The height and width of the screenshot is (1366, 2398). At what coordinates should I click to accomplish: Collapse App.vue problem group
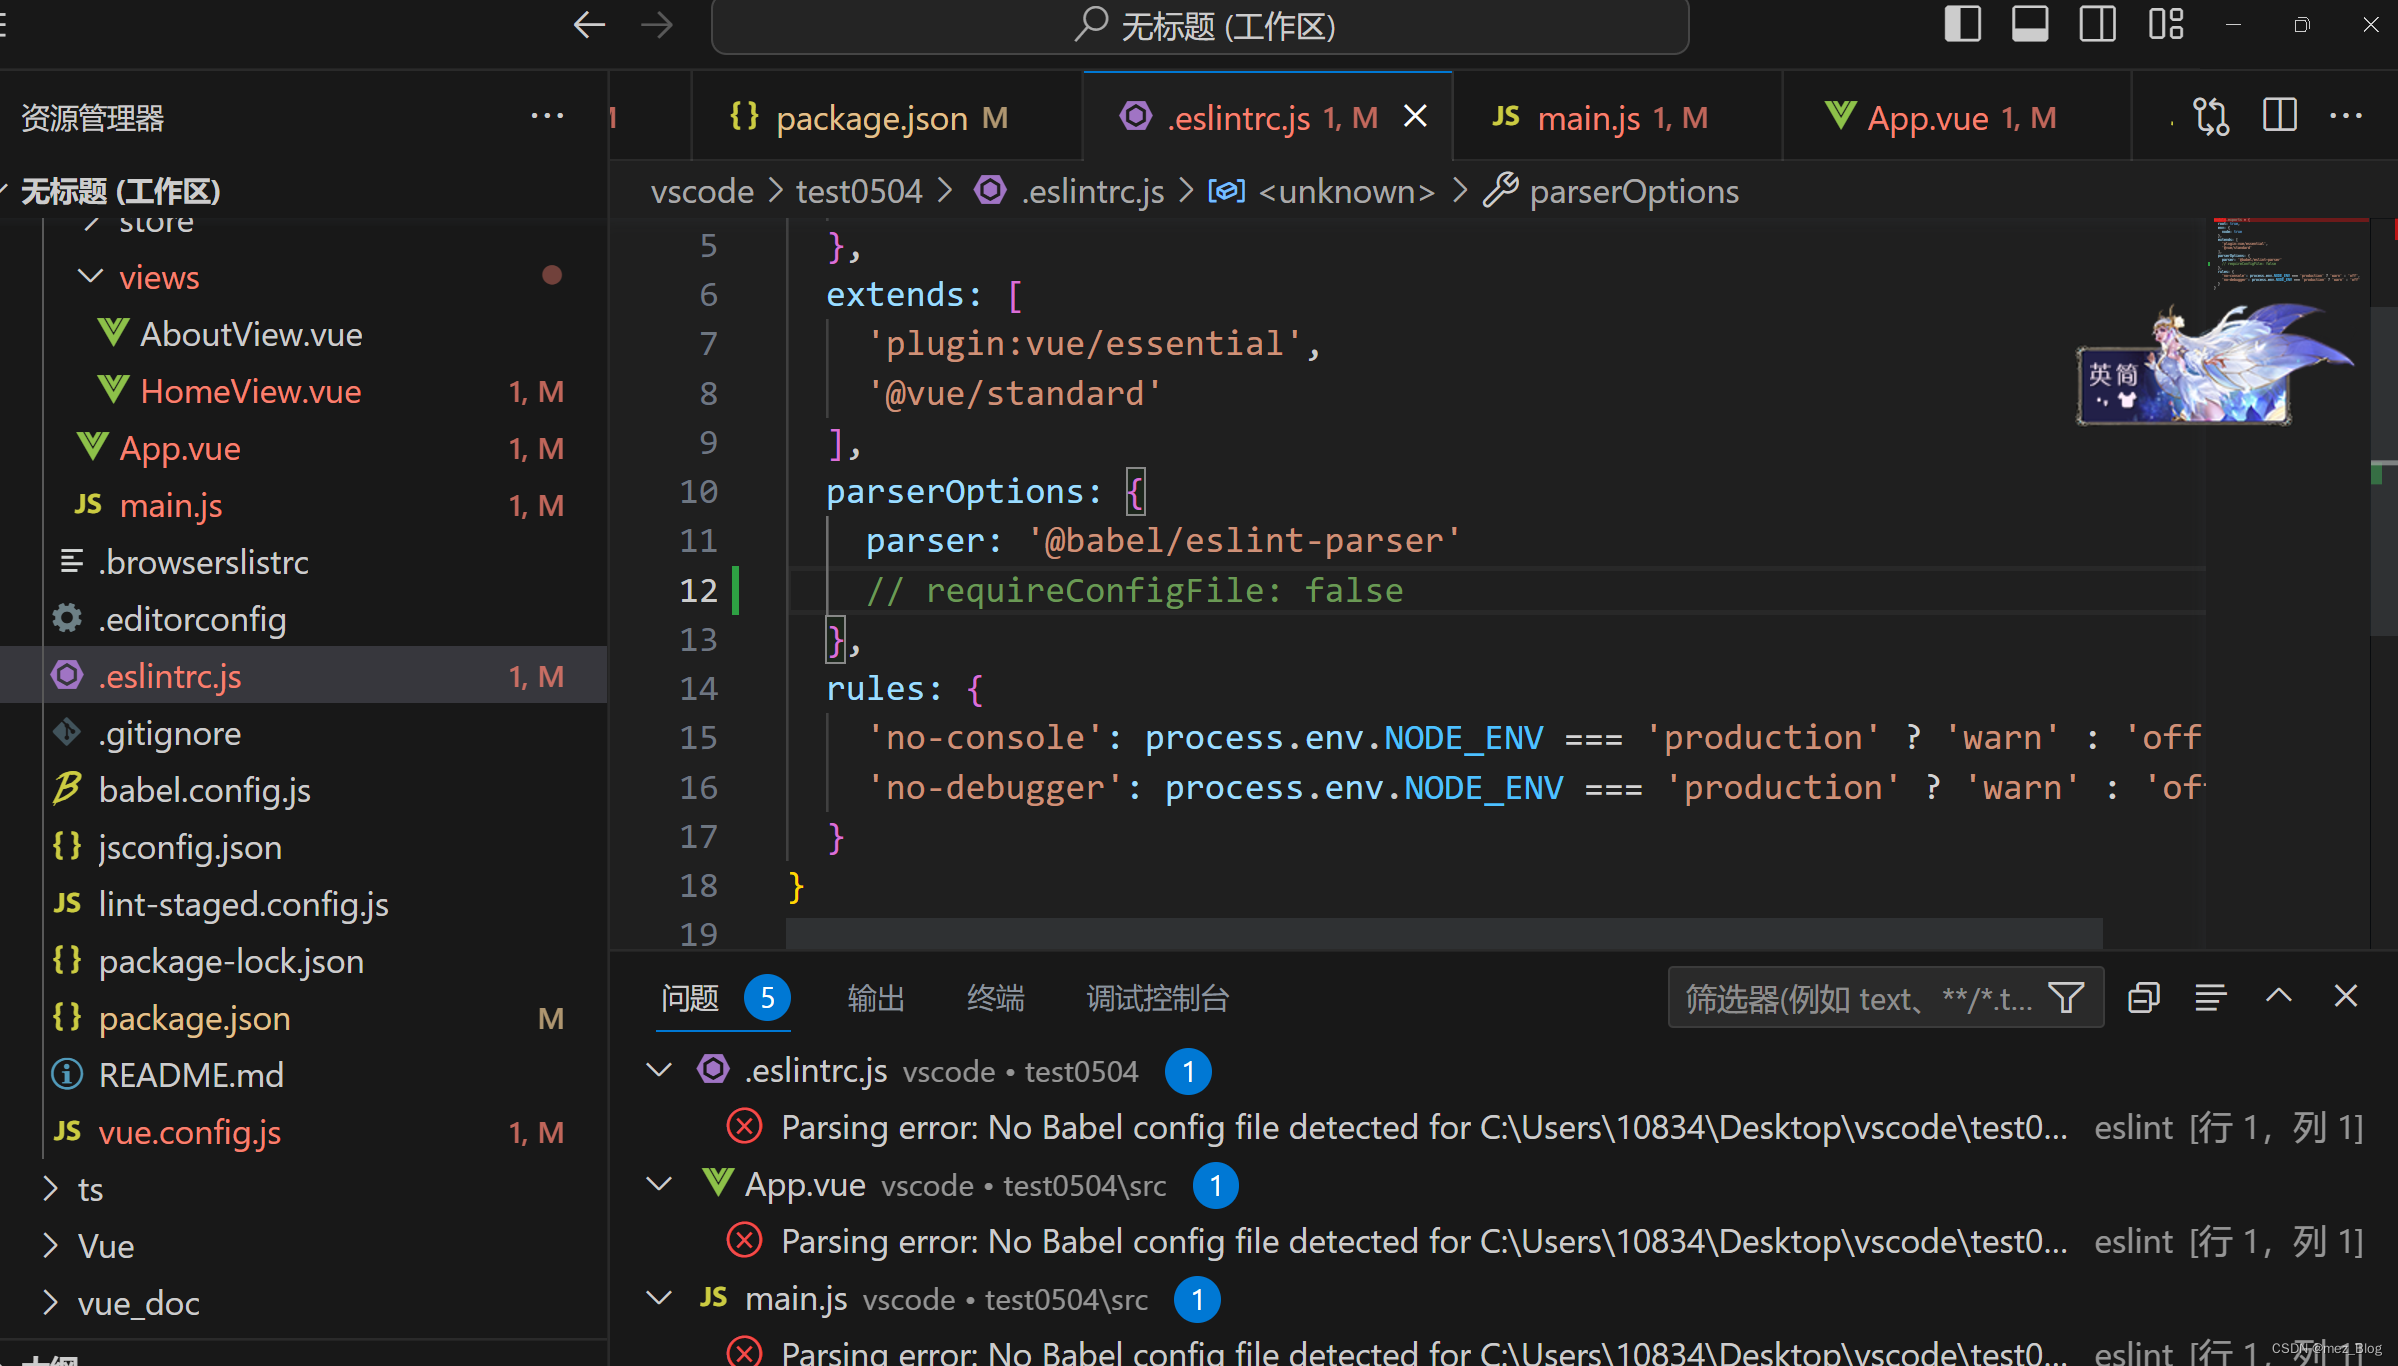tap(659, 1184)
